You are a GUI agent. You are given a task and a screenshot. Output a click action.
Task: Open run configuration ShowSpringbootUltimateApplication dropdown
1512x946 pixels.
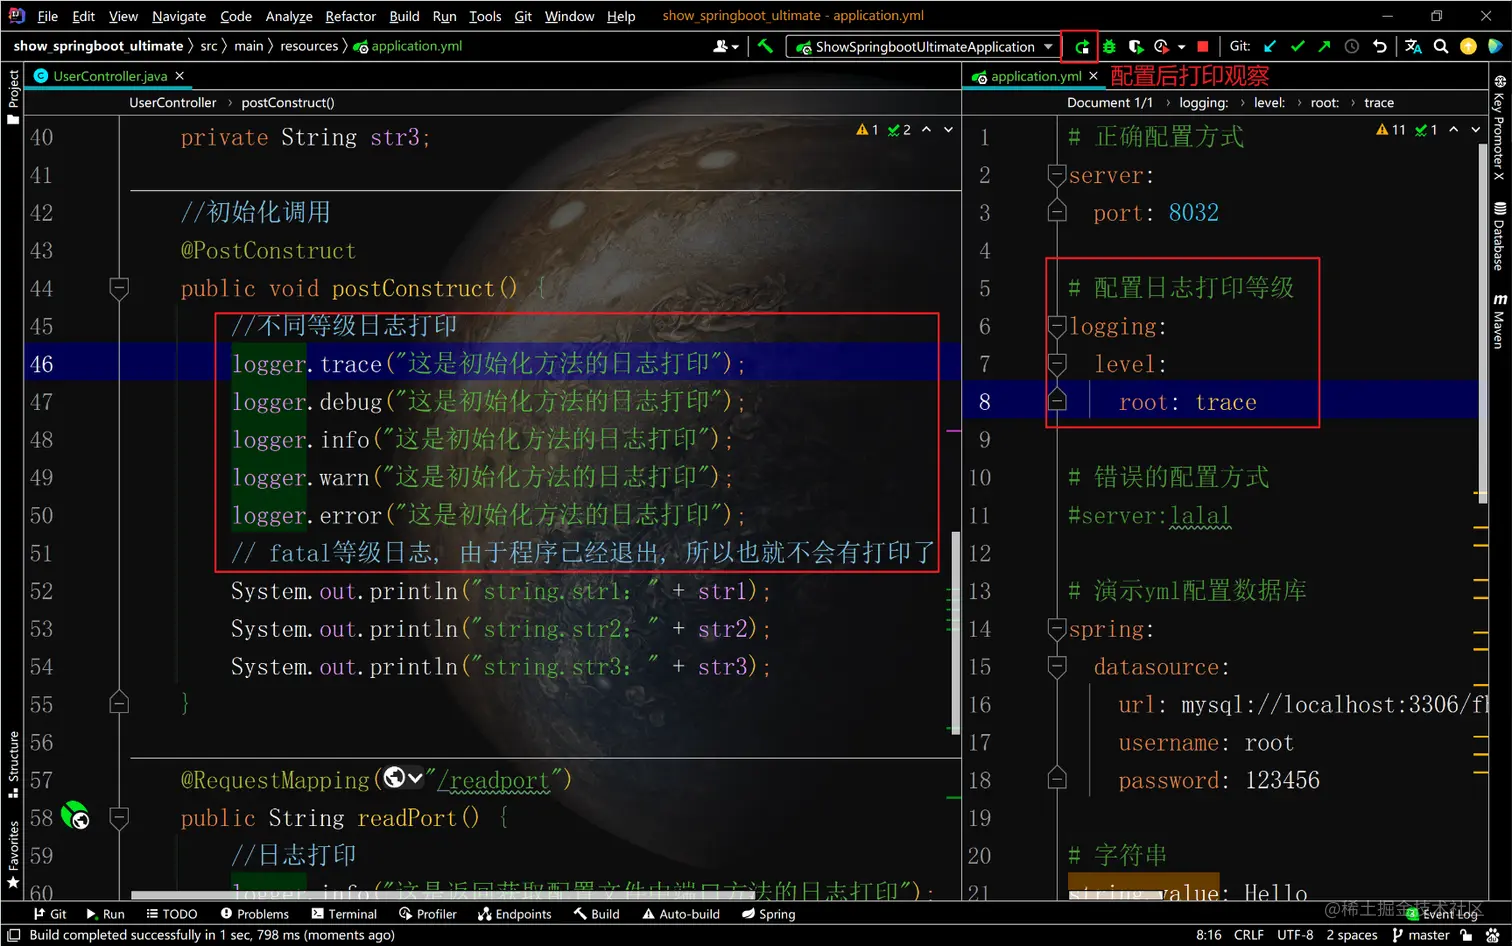click(x=923, y=46)
